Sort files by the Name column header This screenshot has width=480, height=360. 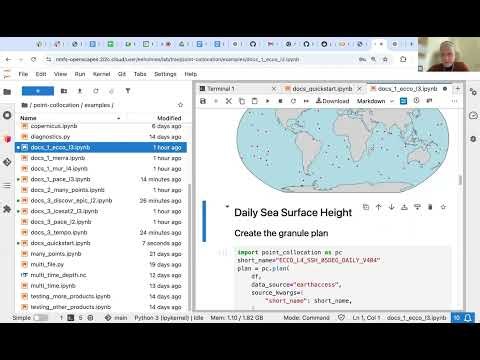tap(70, 118)
